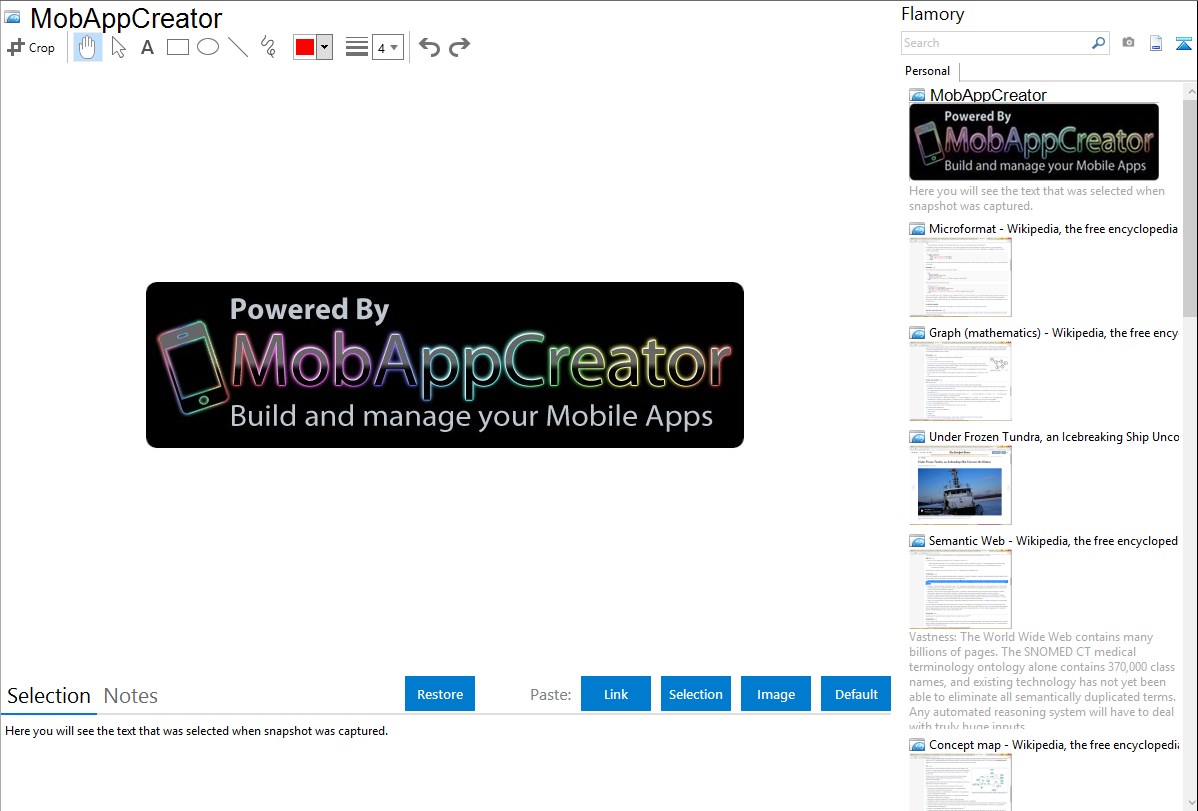This screenshot has width=1198, height=811.
Task: Click the Restore button
Action: (x=440, y=694)
